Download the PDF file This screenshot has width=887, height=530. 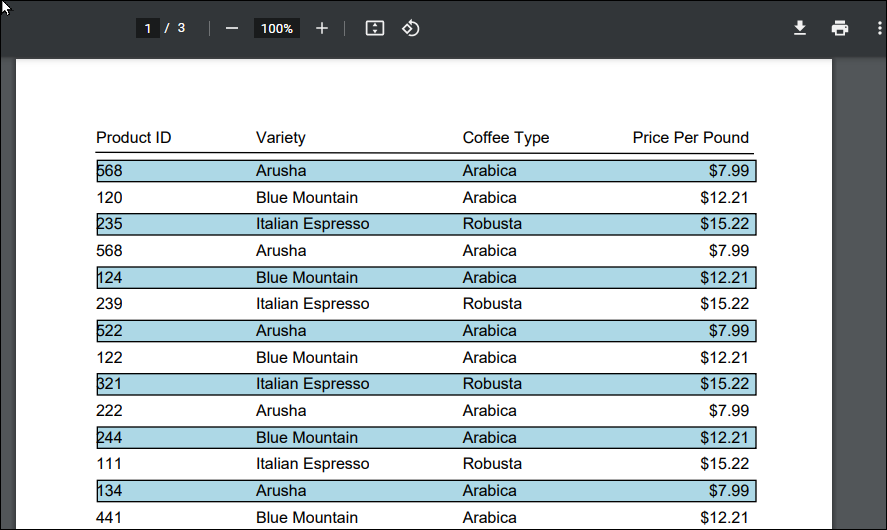pyautogui.click(x=800, y=28)
